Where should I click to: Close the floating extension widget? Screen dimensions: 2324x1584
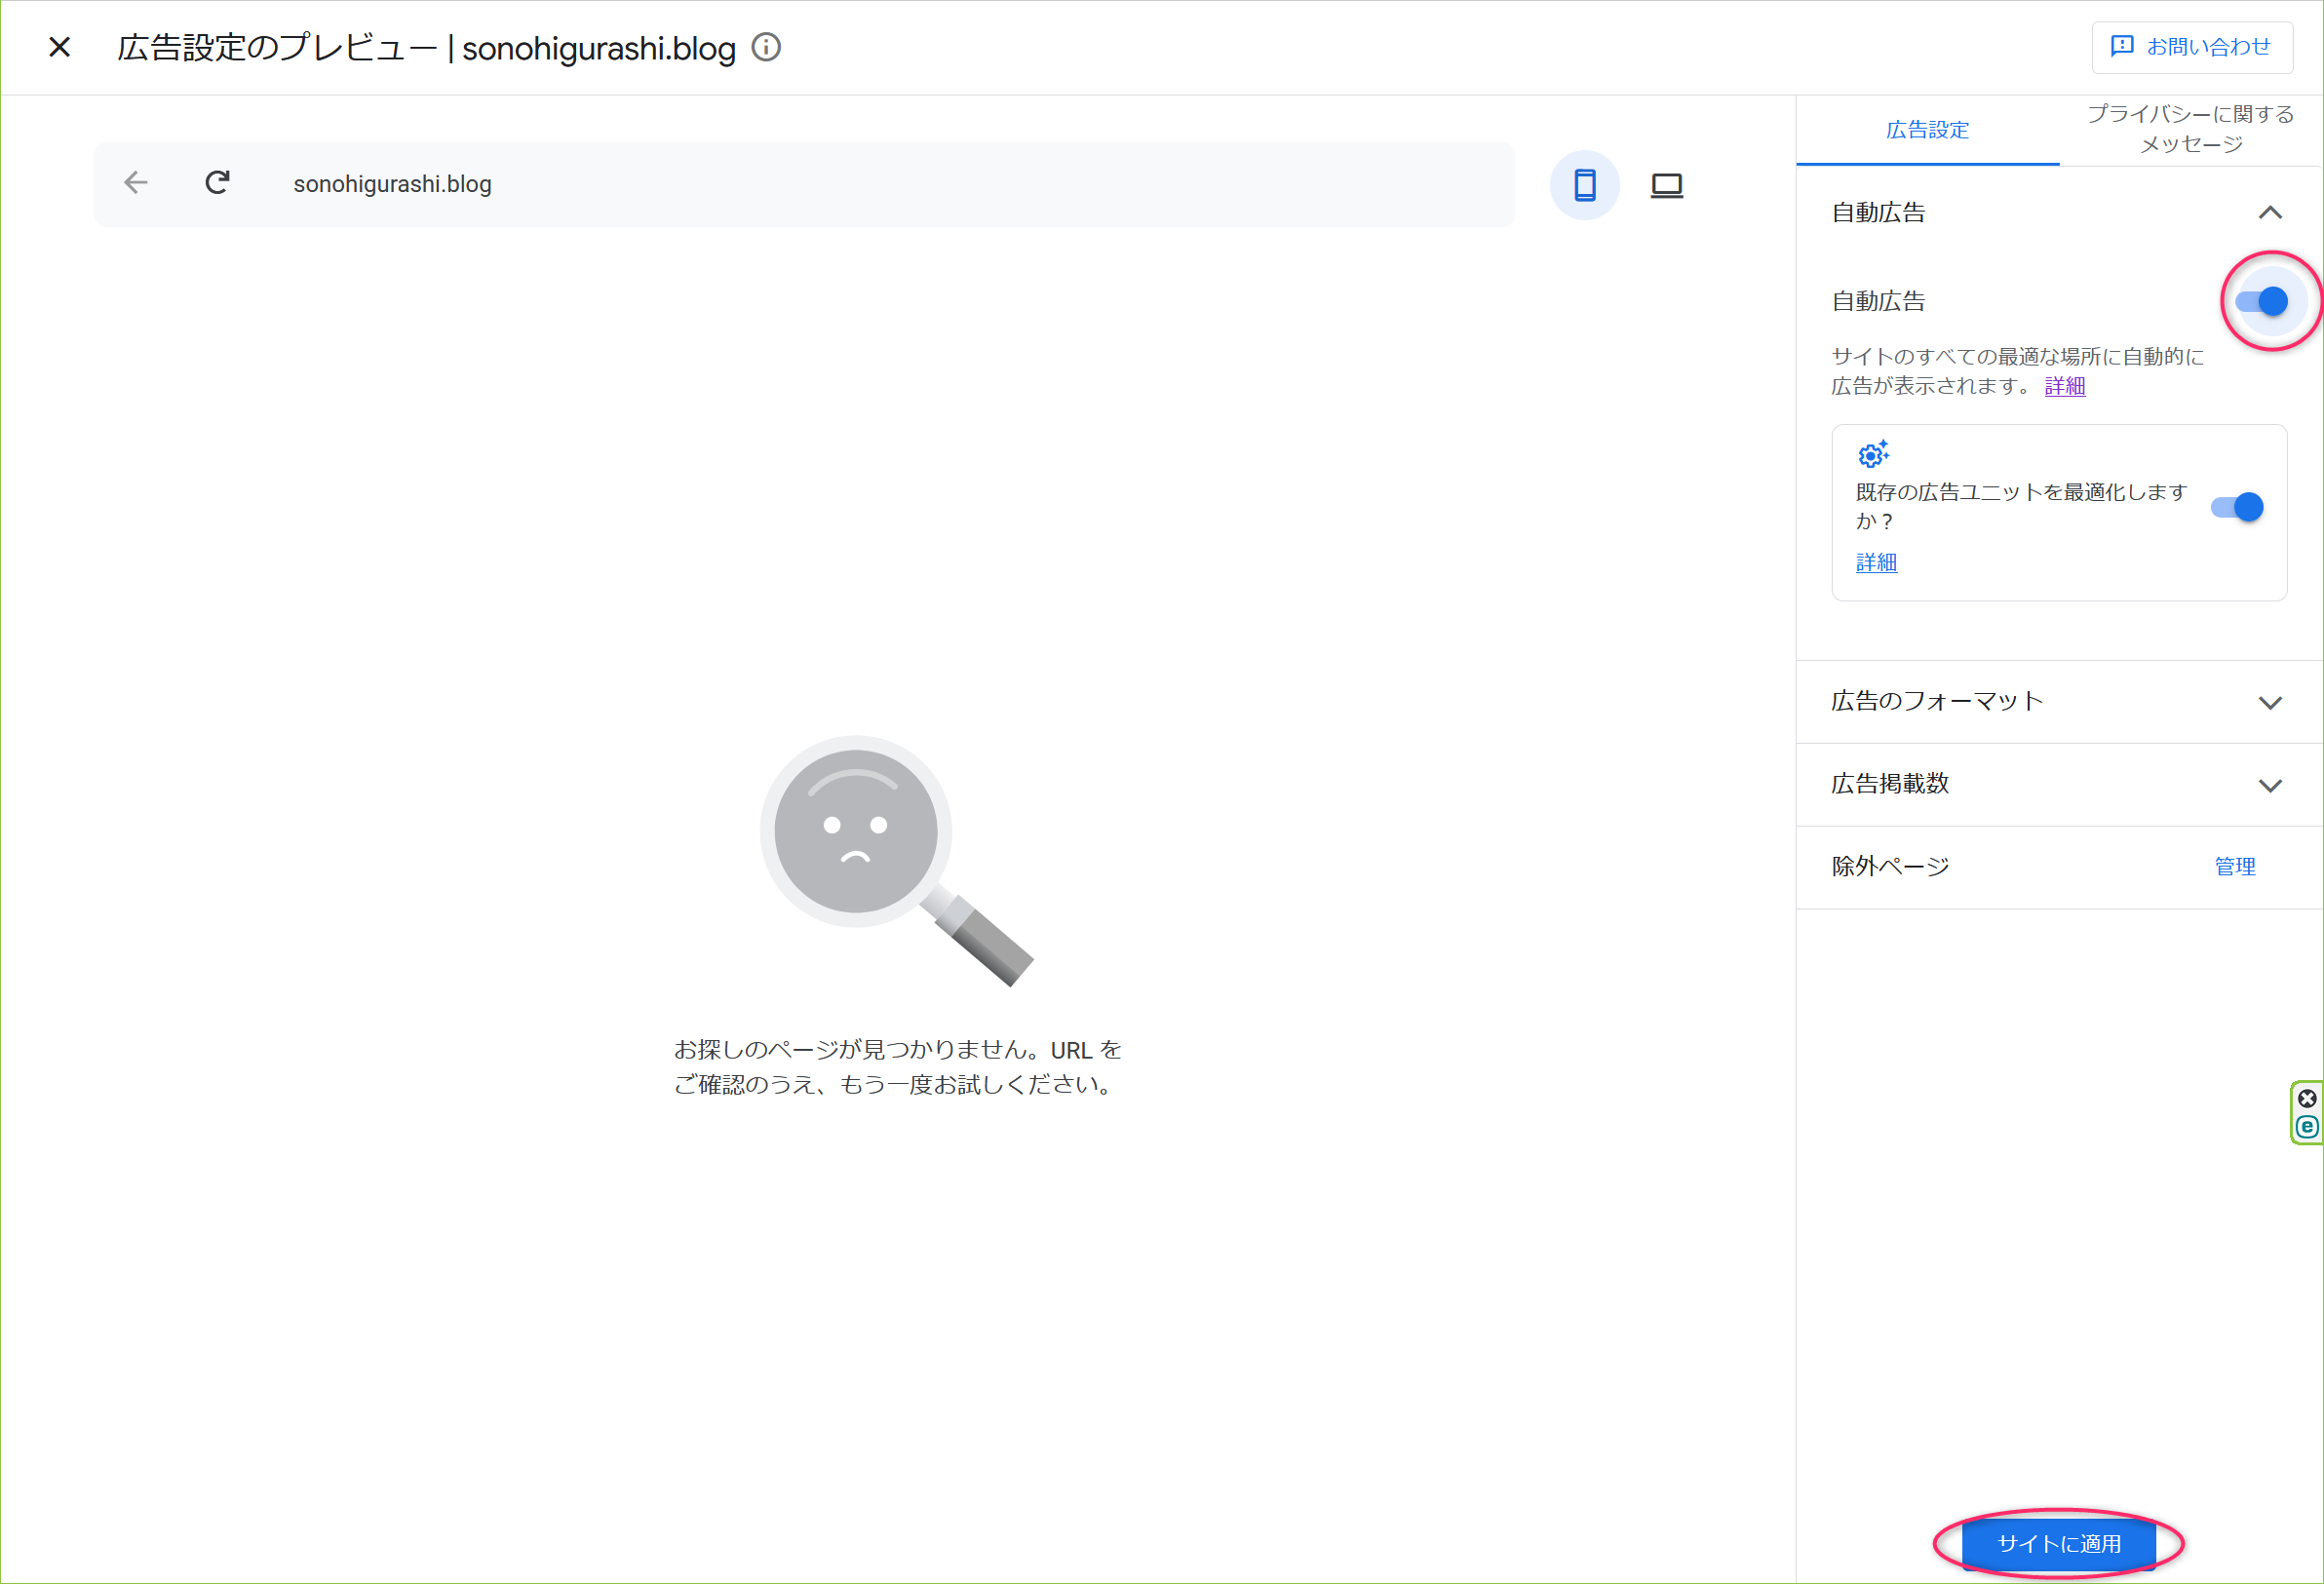coord(2307,1099)
